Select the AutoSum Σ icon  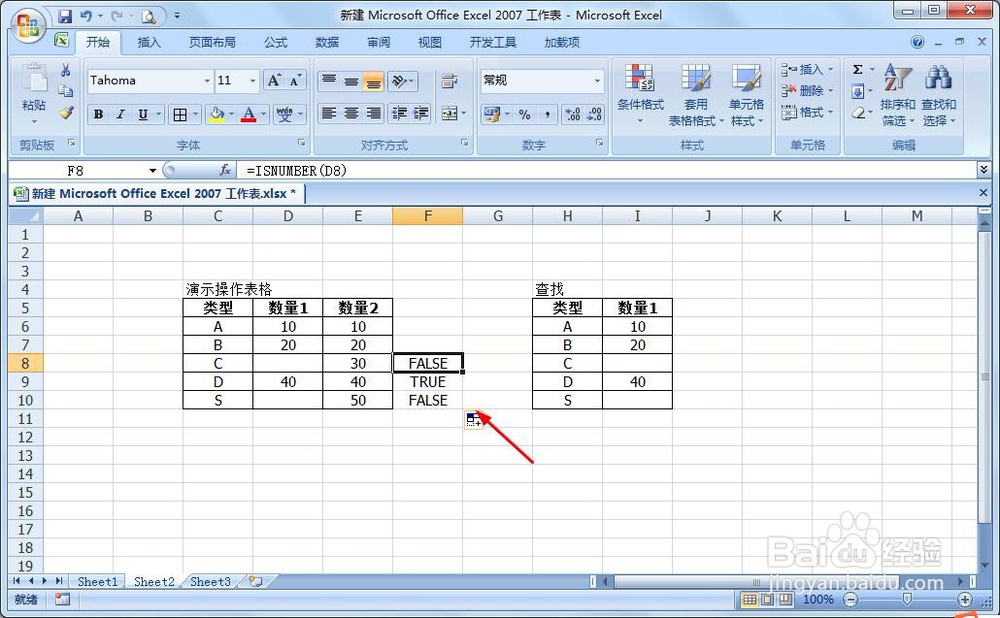[857, 70]
